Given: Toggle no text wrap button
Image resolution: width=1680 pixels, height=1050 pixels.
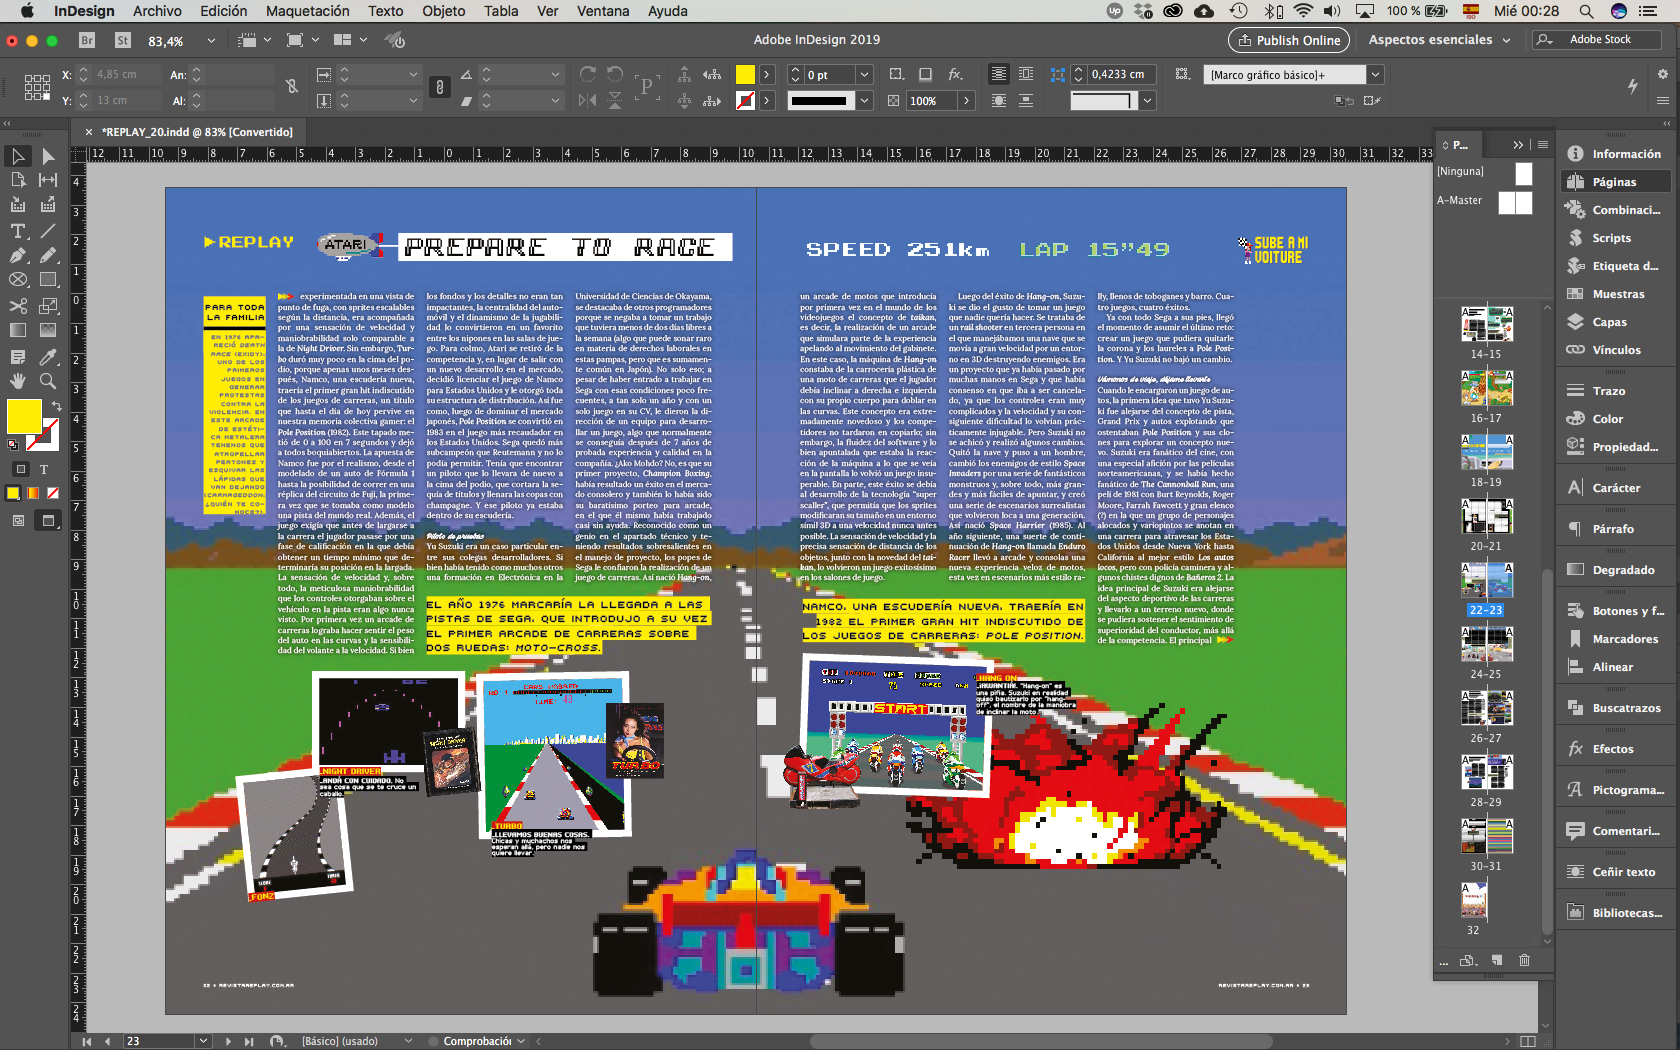Looking at the screenshot, I should click(x=999, y=74).
